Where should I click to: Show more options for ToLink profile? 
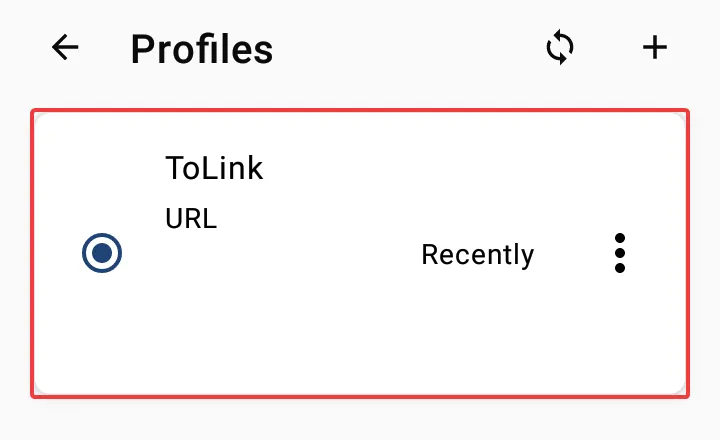620,254
